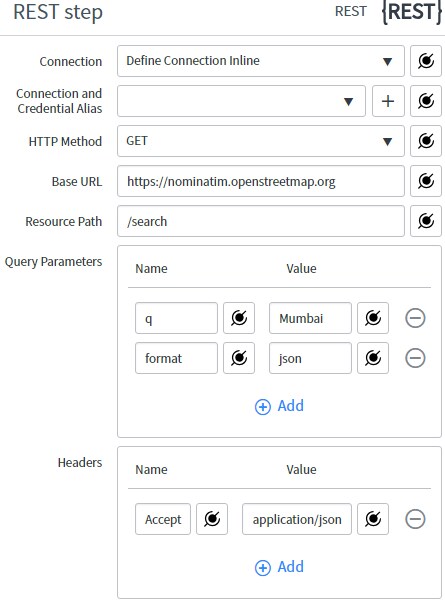
Task: Create new alias with plus button
Action: (388, 101)
